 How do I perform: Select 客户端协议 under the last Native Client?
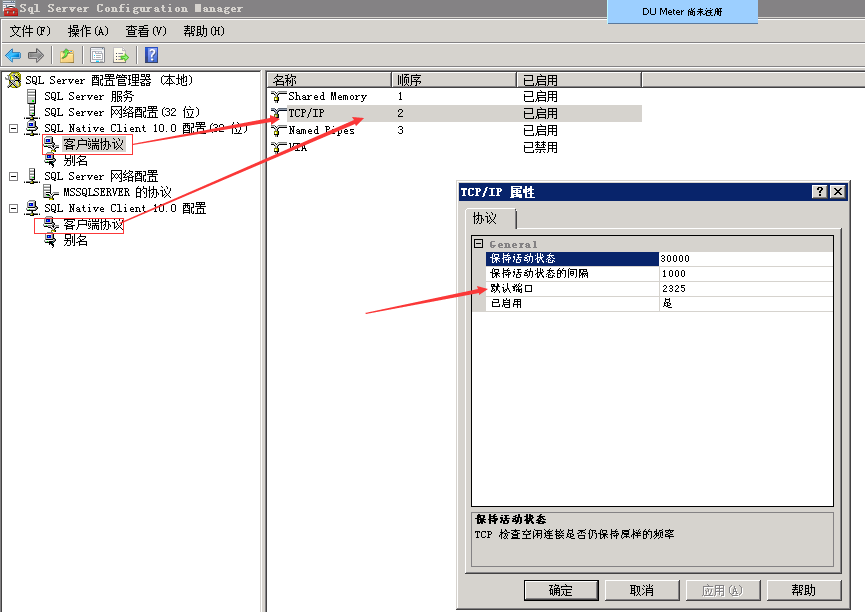(x=93, y=225)
